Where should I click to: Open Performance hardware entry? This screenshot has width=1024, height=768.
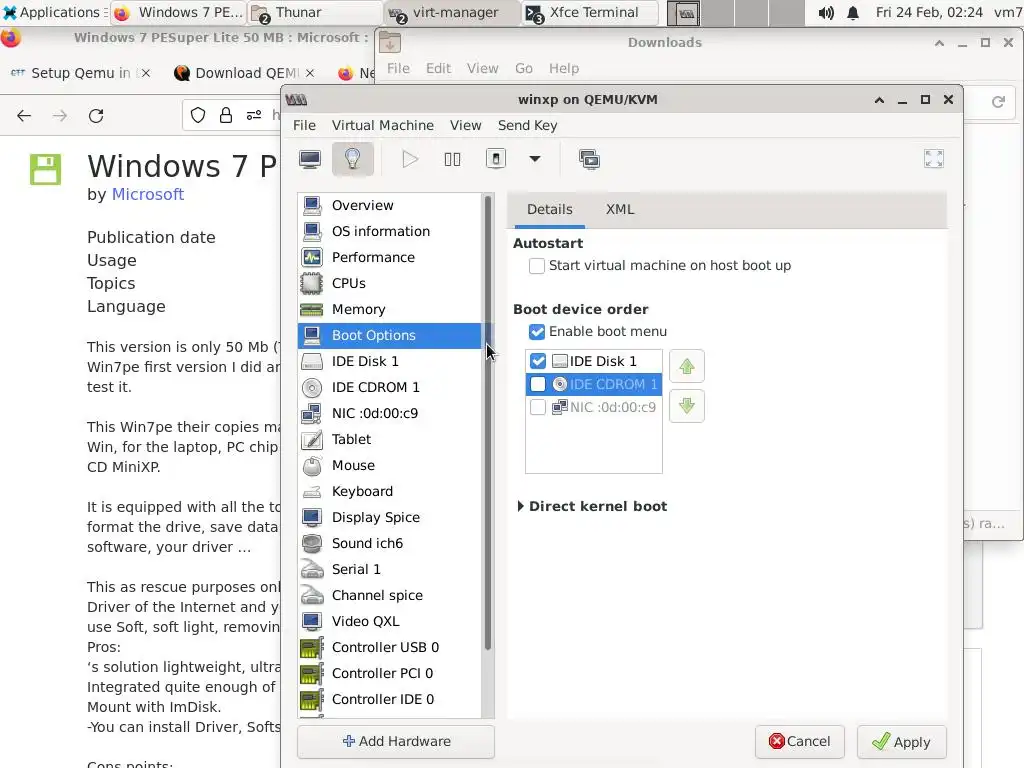tap(390, 257)
